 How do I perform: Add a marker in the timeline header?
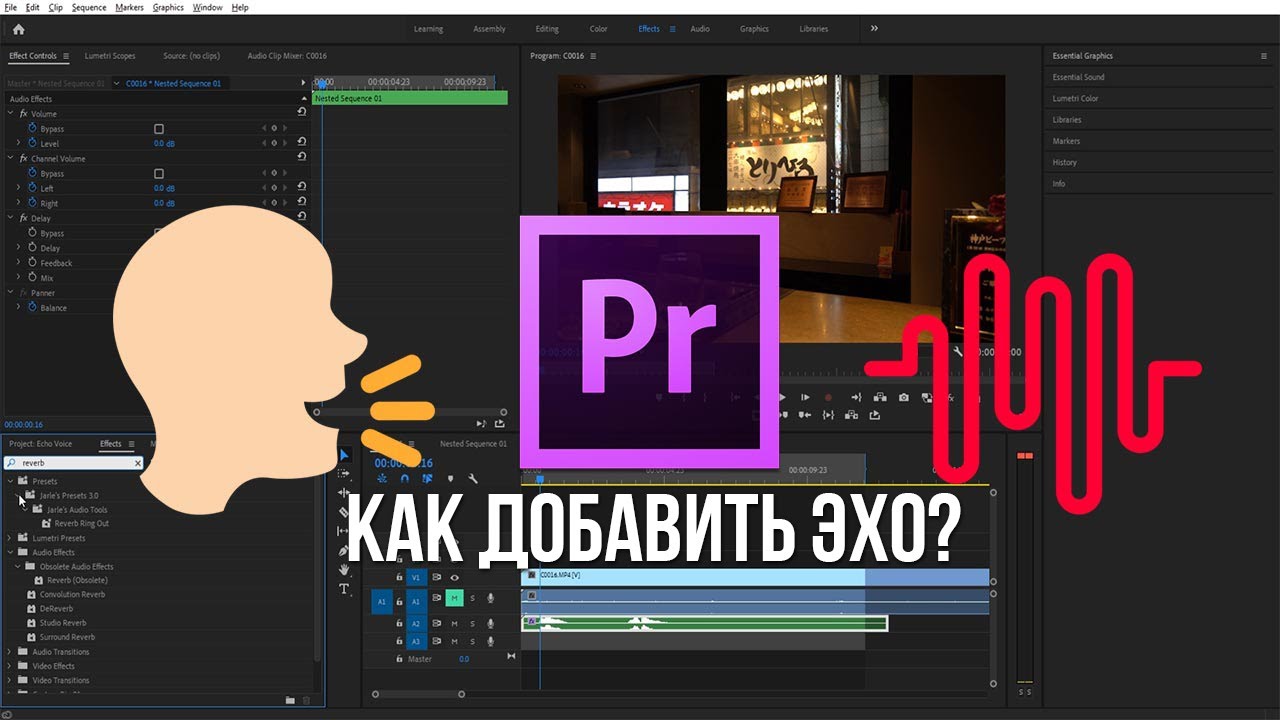(450, 479)
